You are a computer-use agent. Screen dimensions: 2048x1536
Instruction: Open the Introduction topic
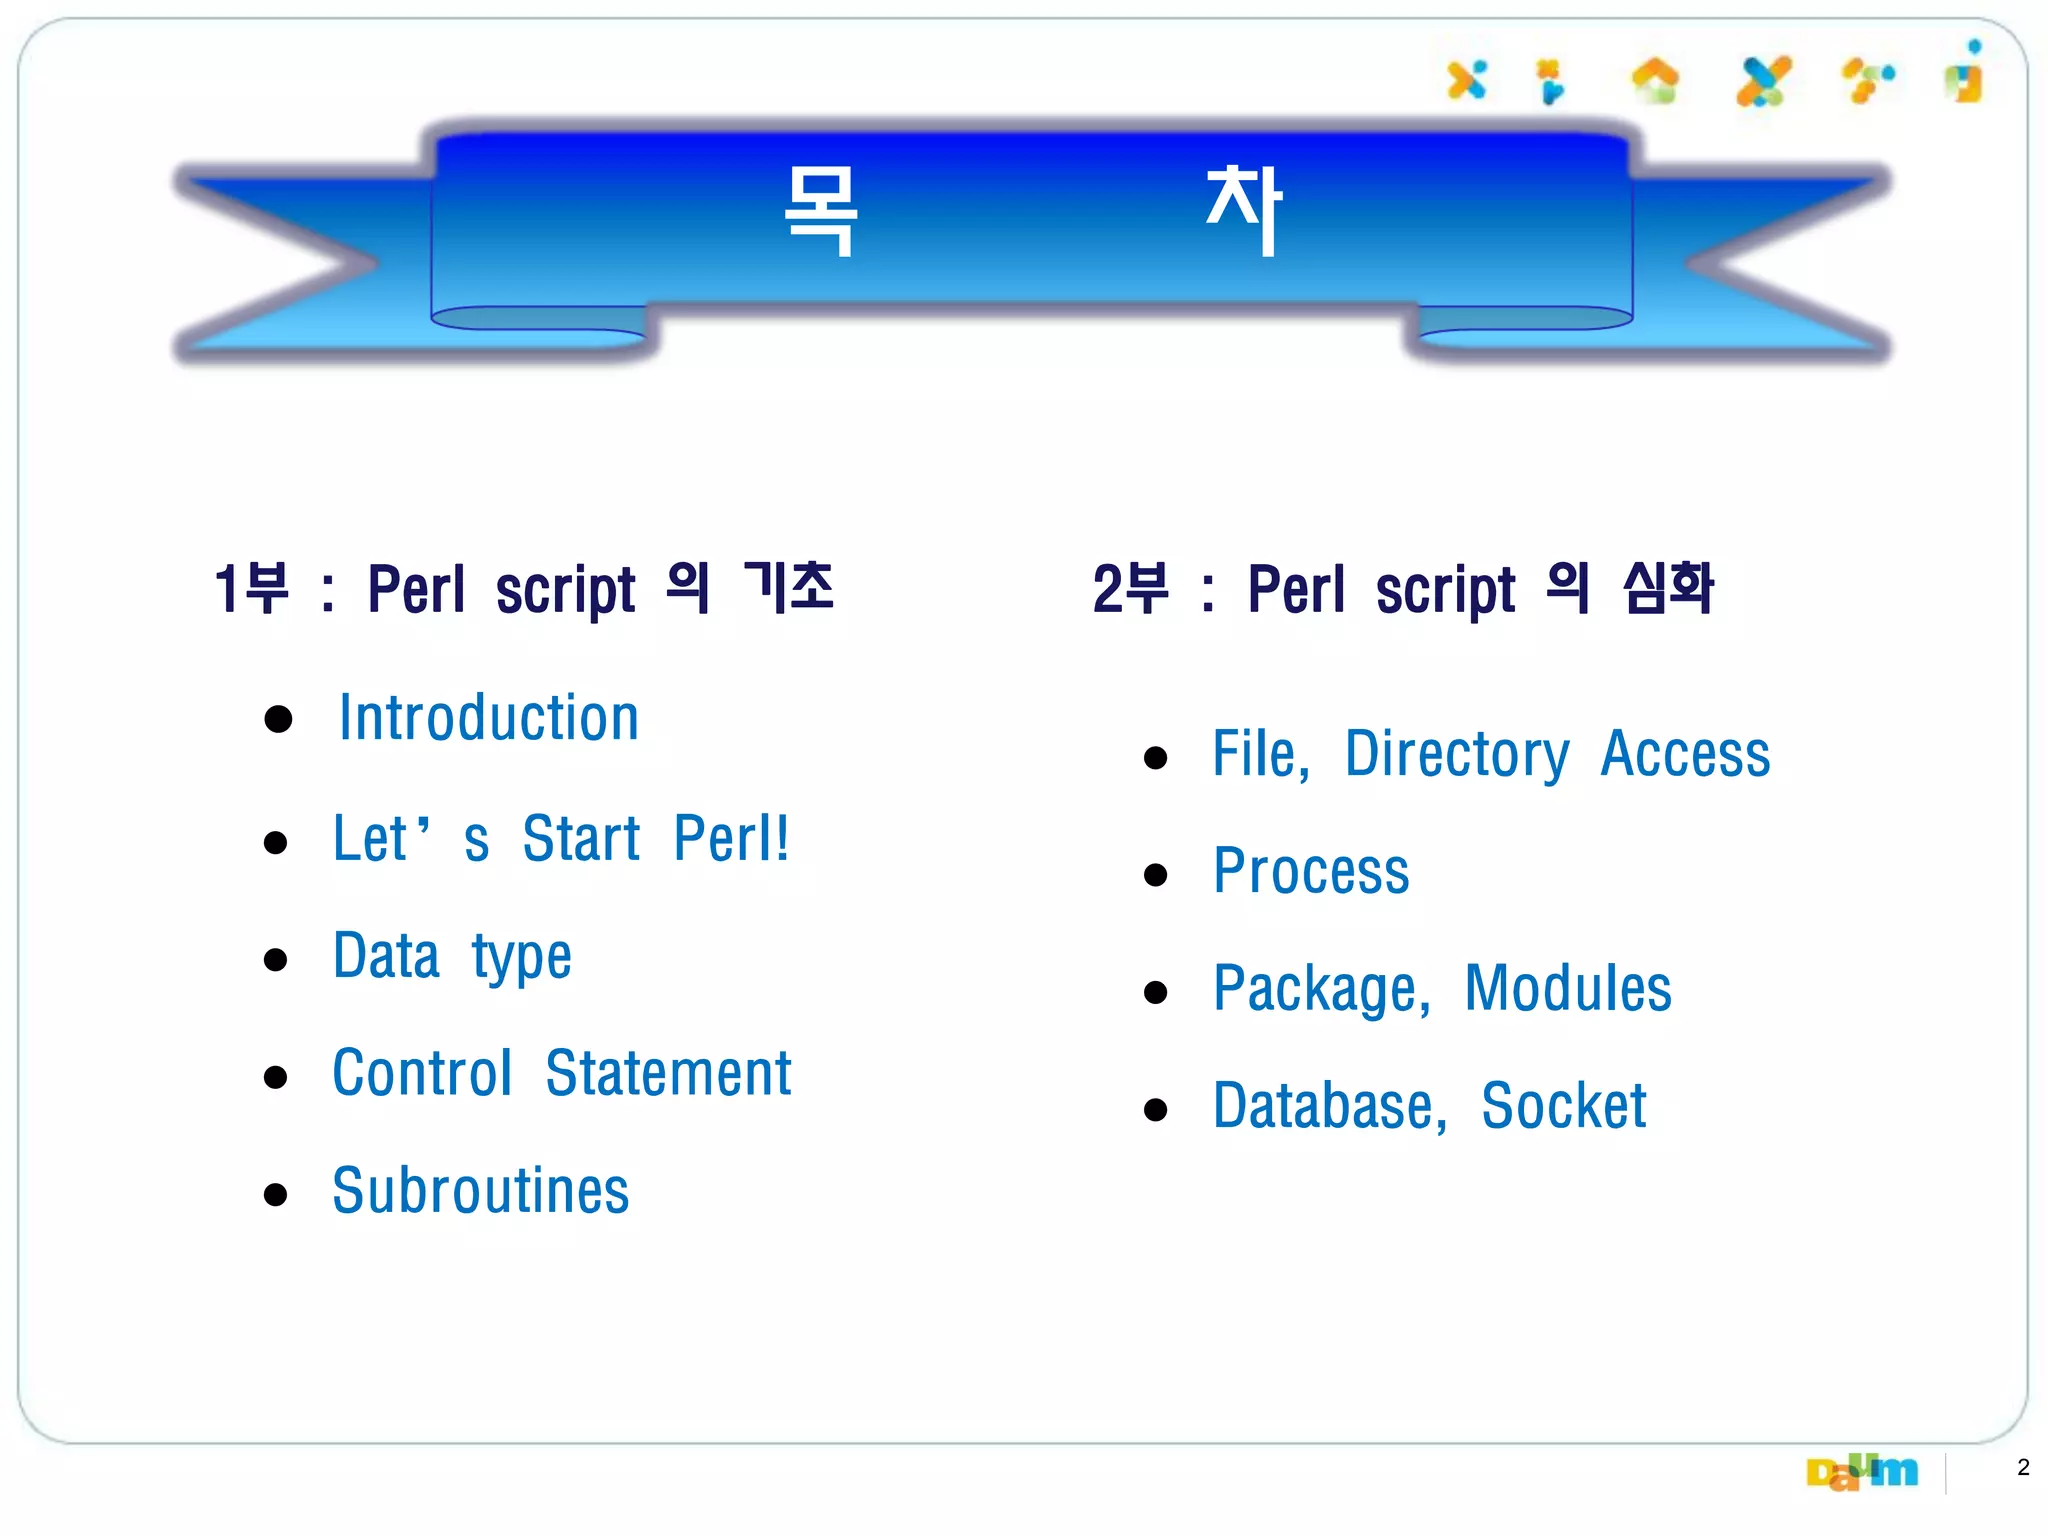pyautogui.click(x=488, y=718)
